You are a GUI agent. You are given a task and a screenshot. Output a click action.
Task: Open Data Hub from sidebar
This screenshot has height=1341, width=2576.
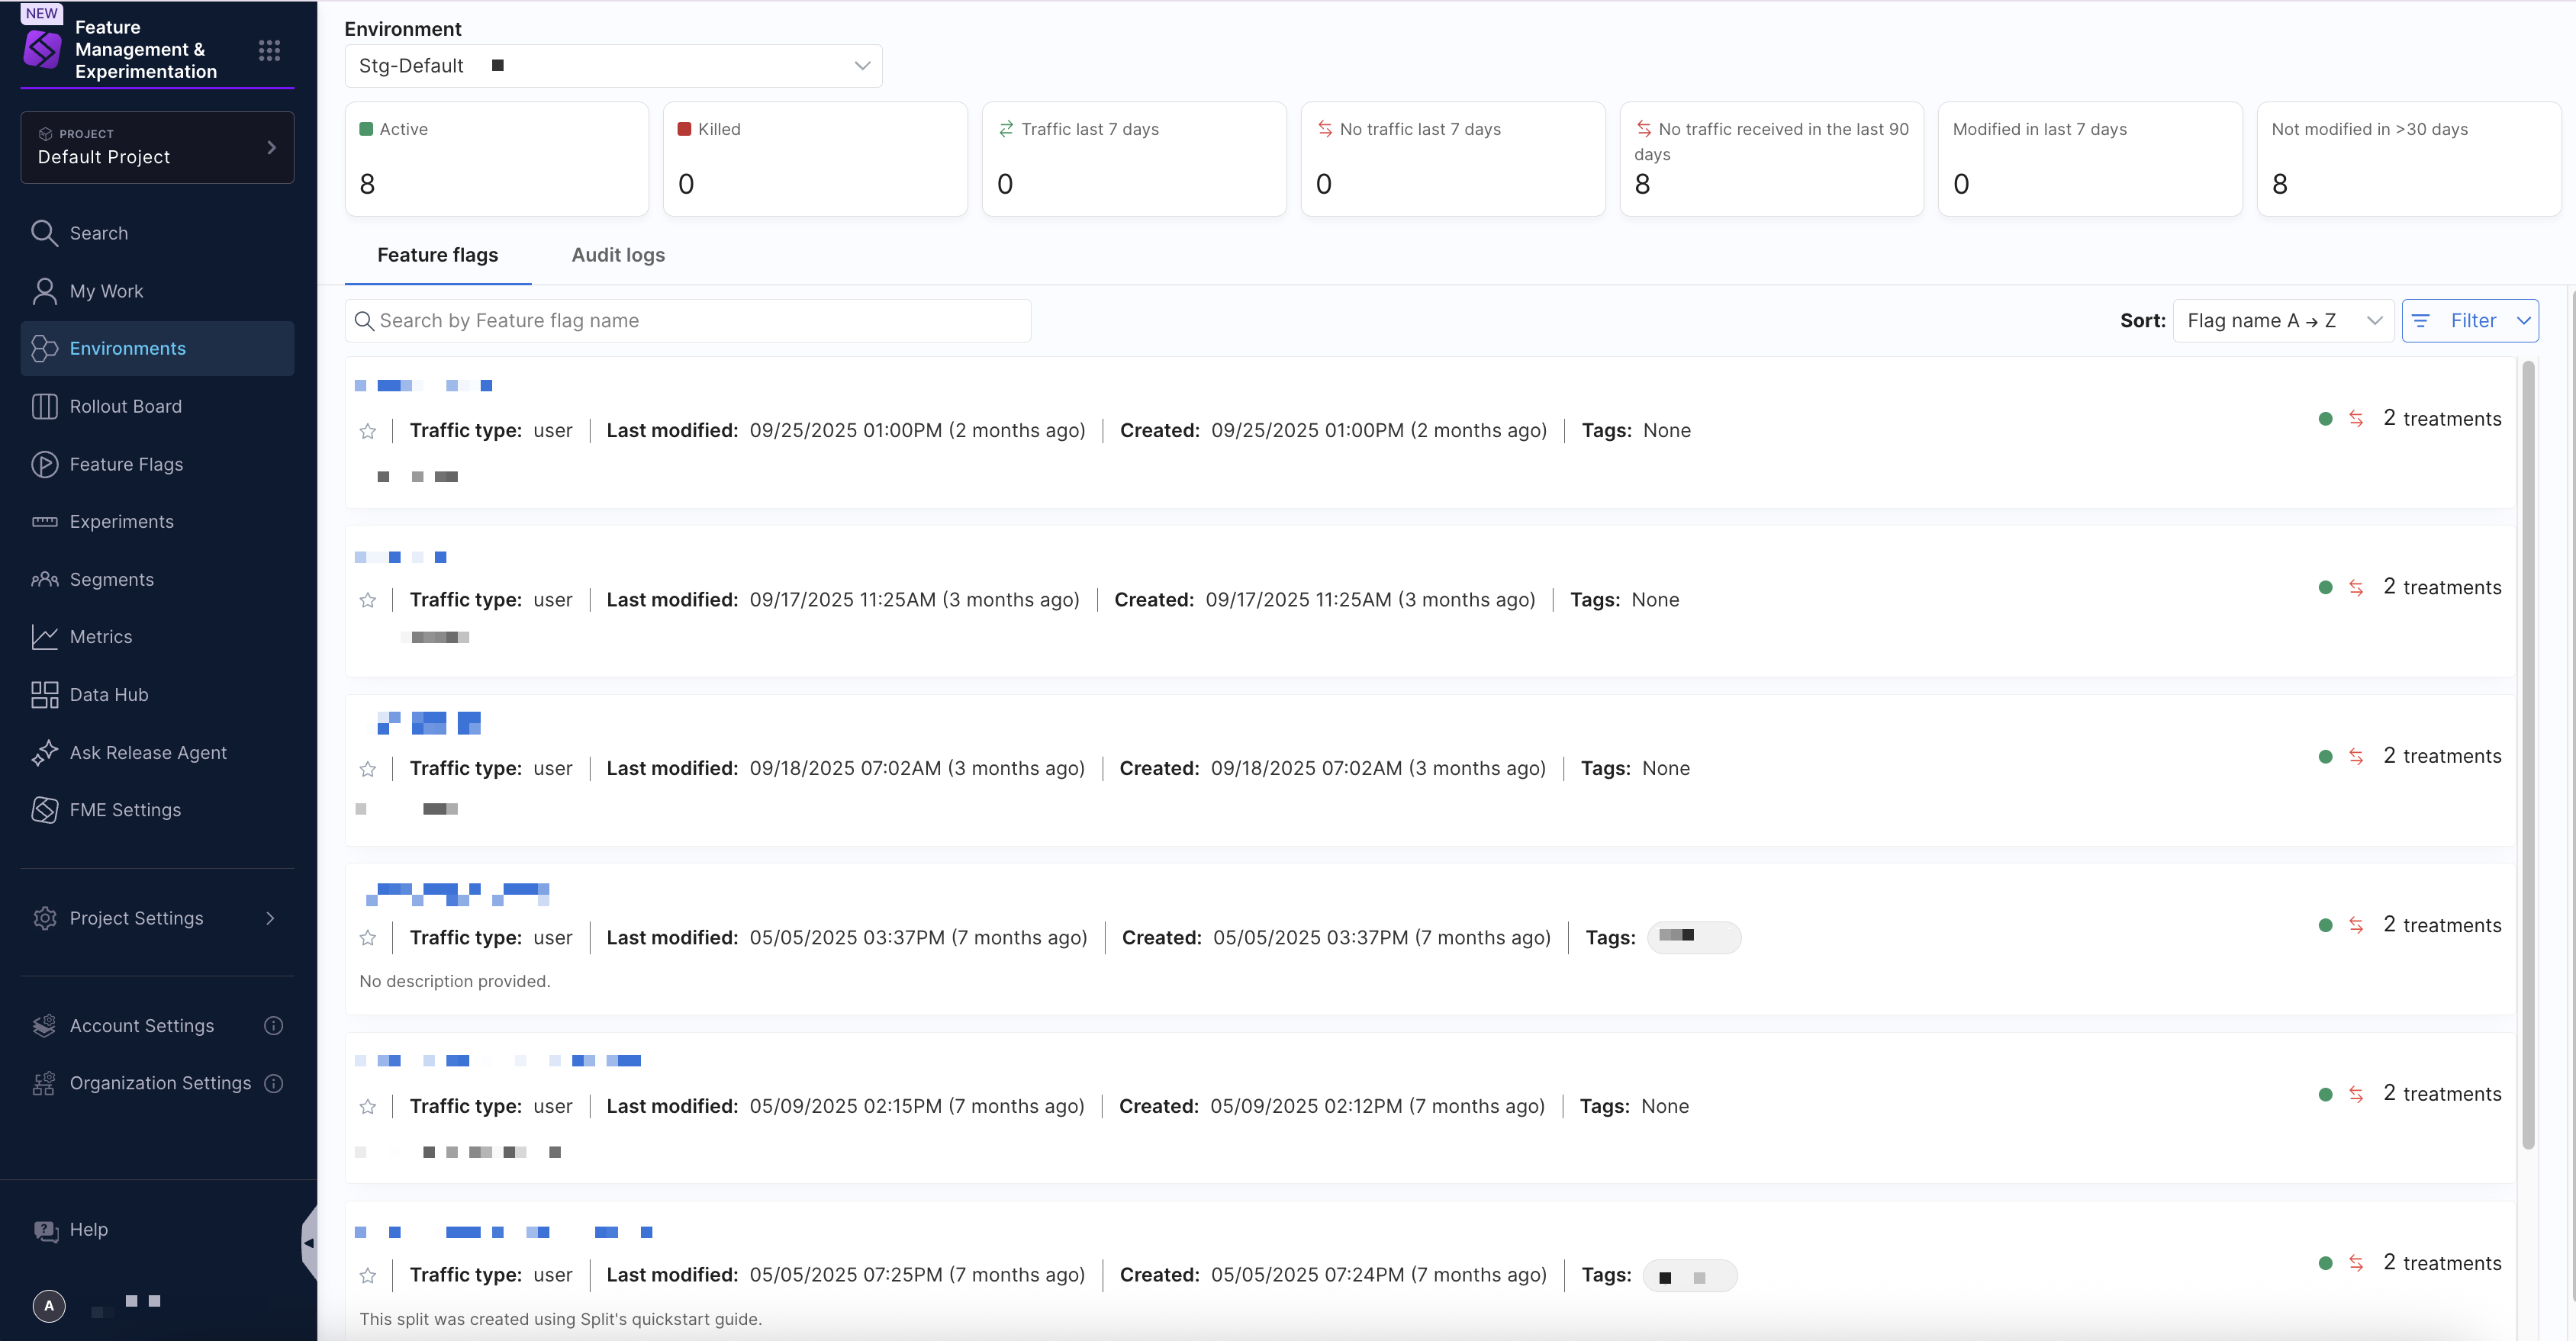click(108, 695)
